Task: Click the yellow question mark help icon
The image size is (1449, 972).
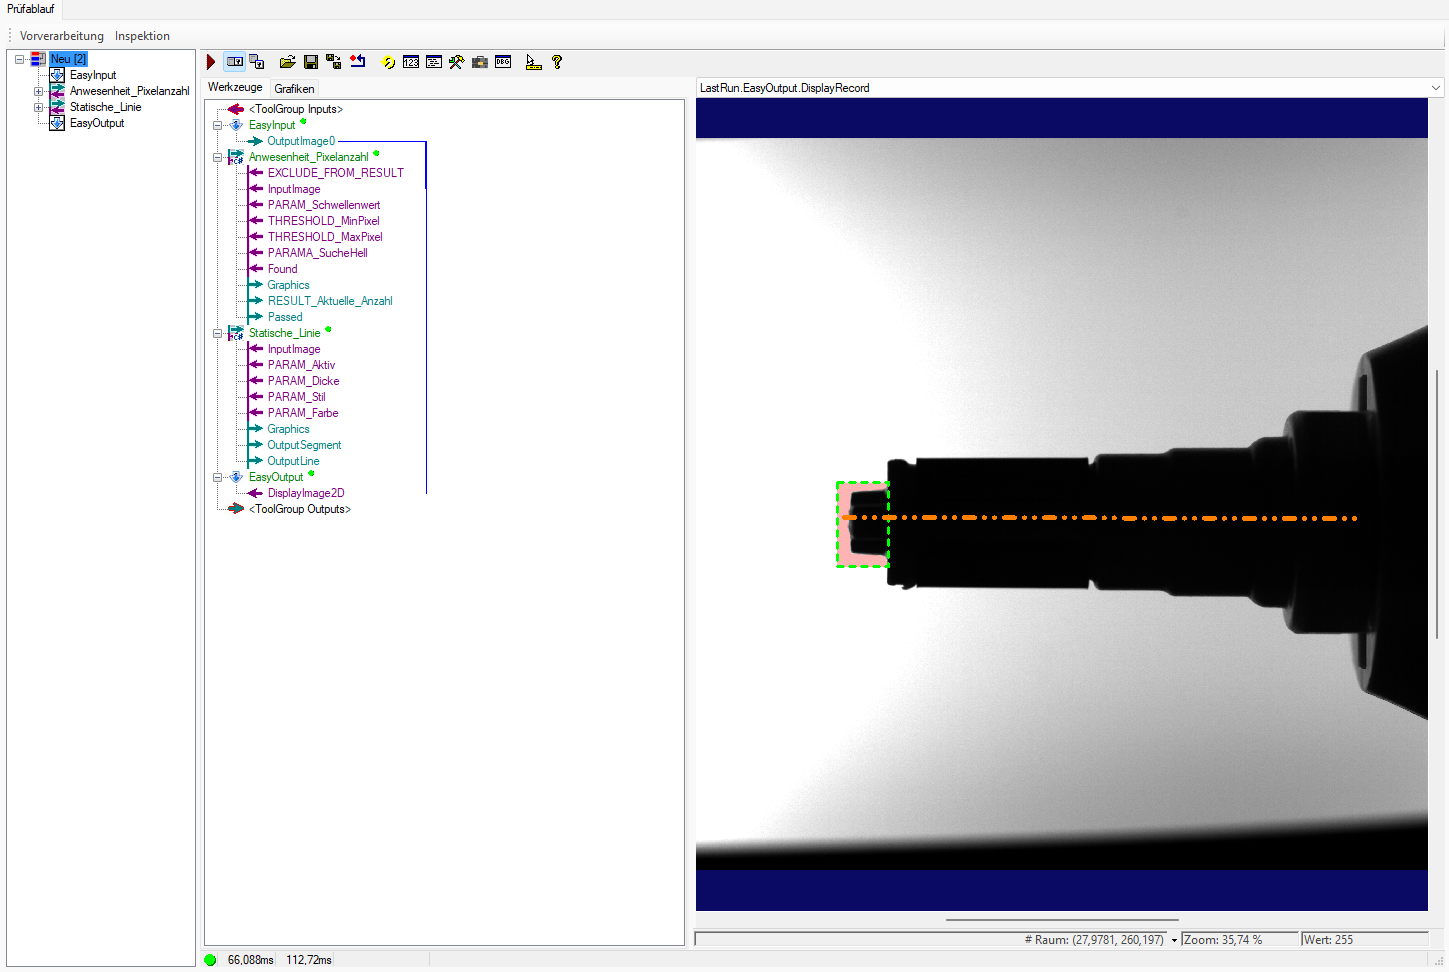Action: pyautogui.click(x=557, y=62)
